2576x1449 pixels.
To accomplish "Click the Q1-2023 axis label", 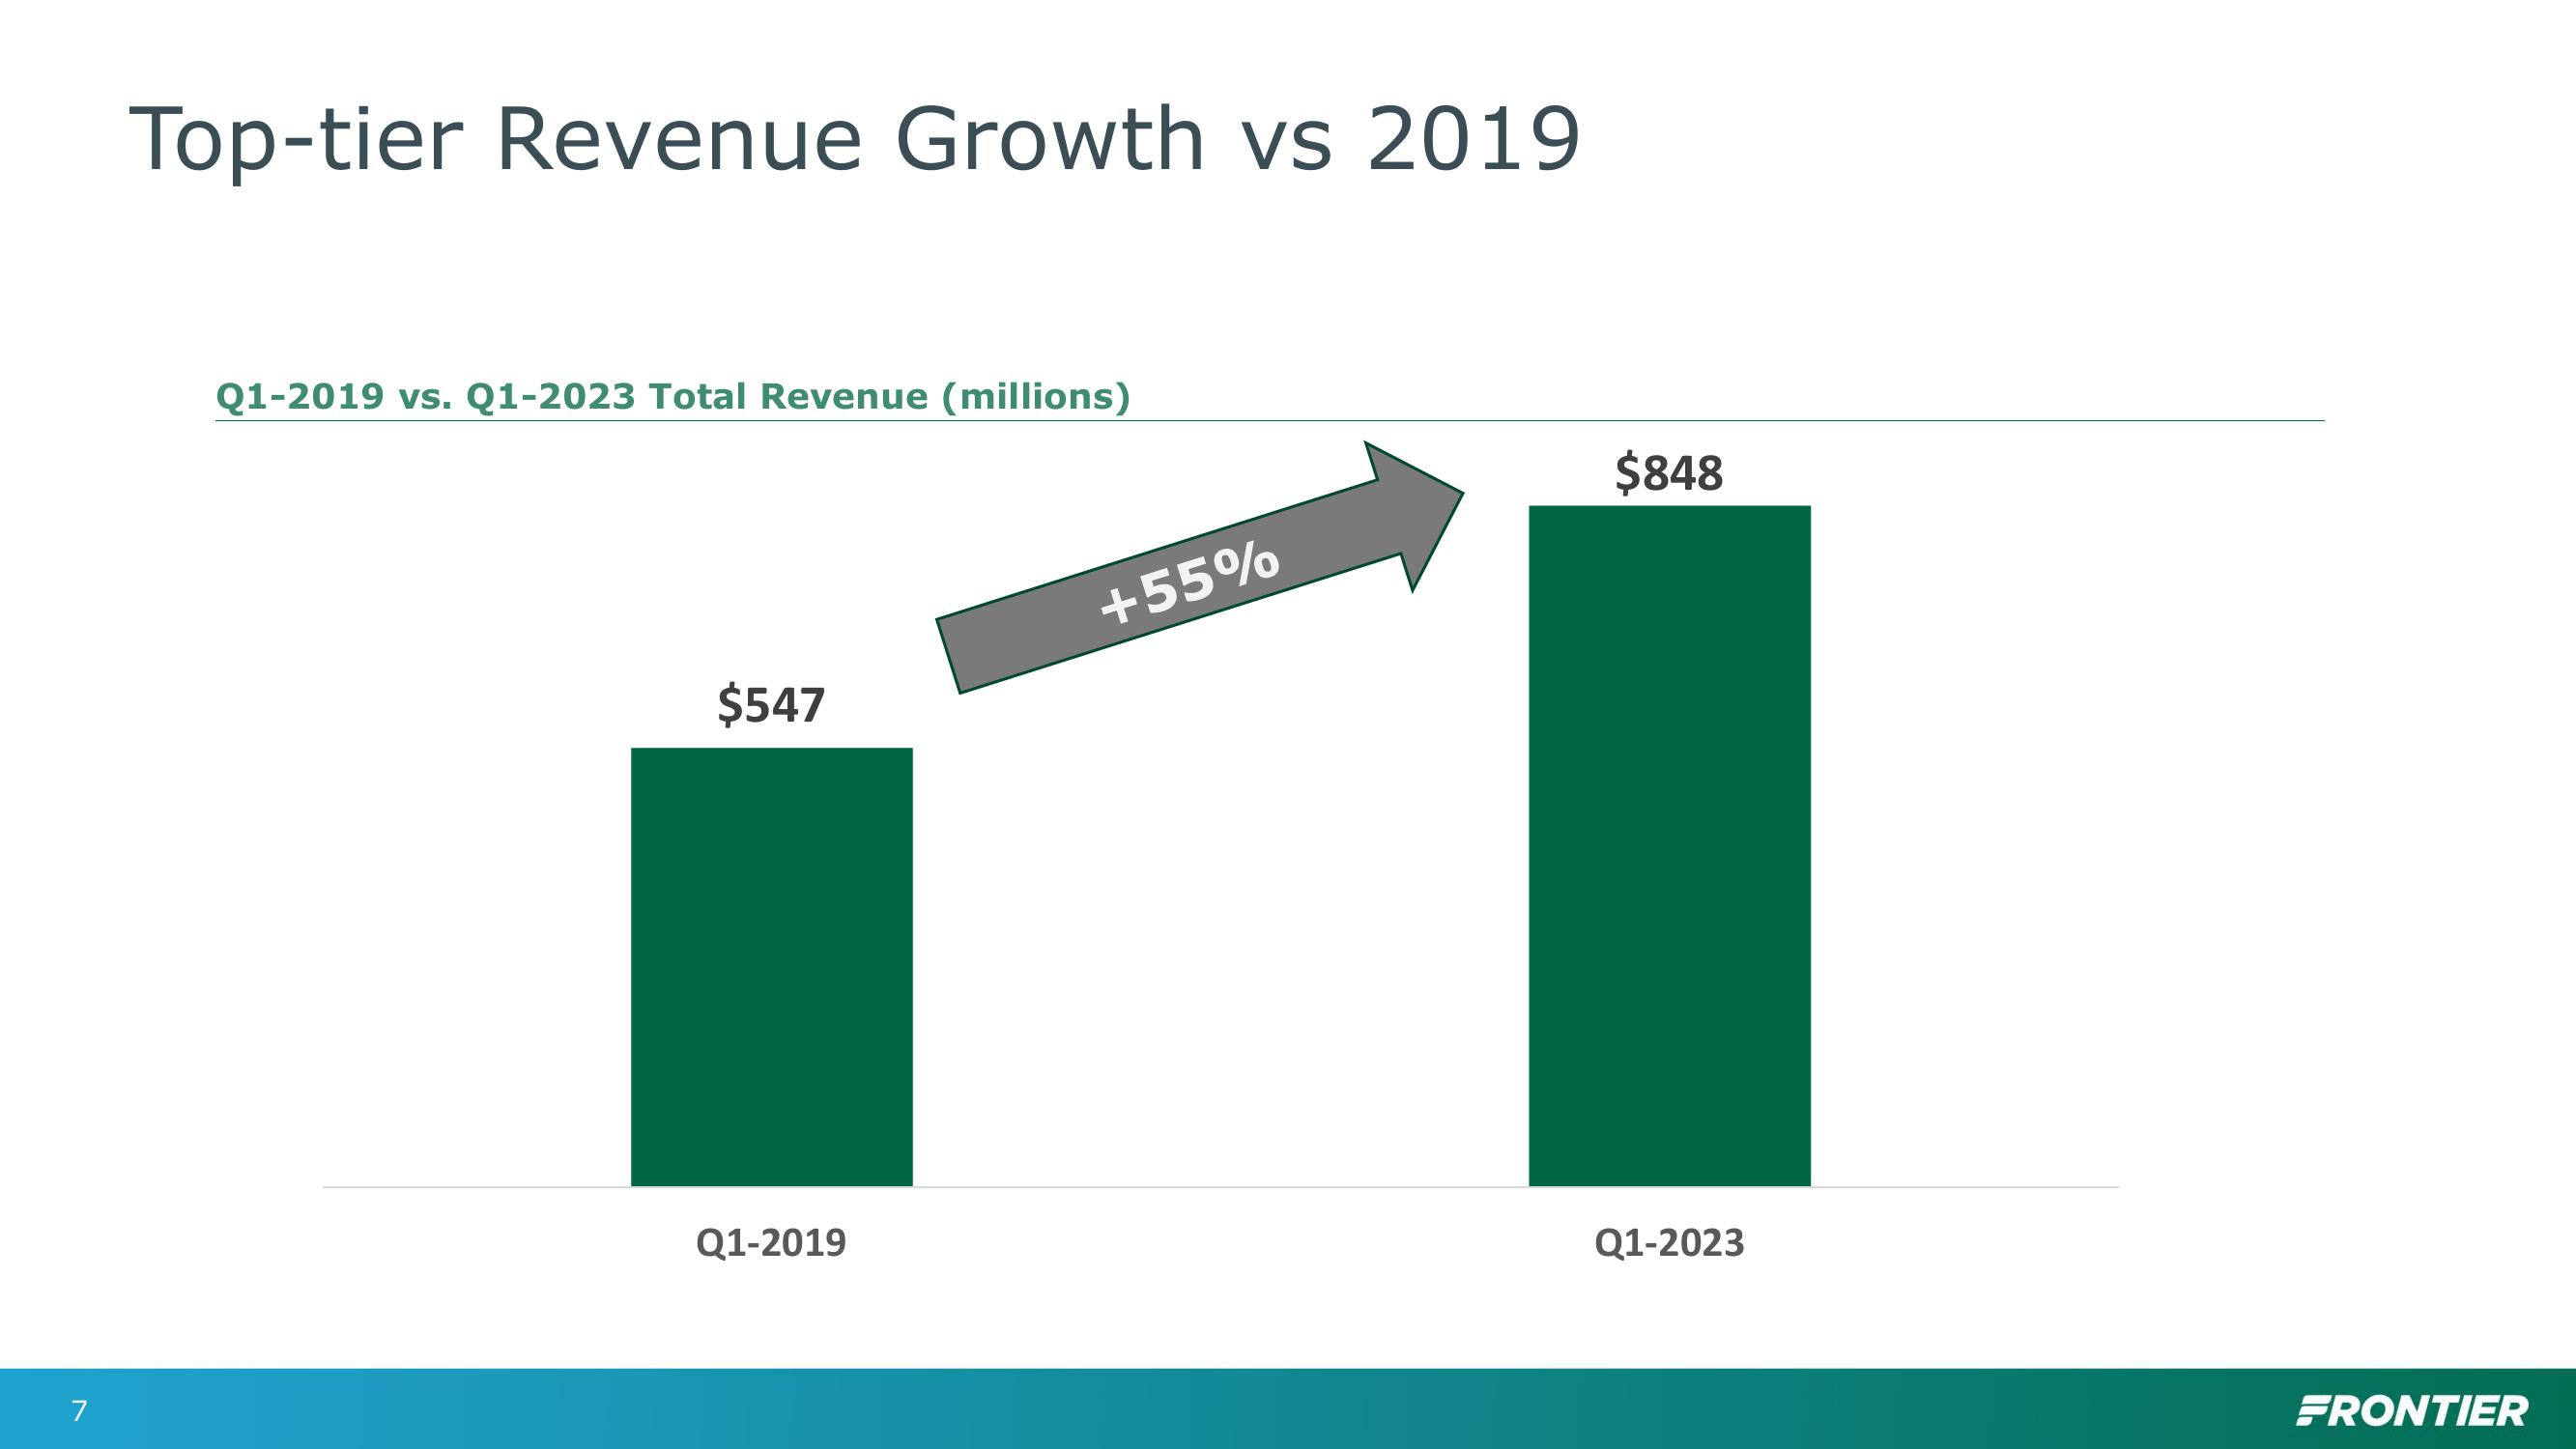I will pyautogui.click(x=1669, y=1243).
